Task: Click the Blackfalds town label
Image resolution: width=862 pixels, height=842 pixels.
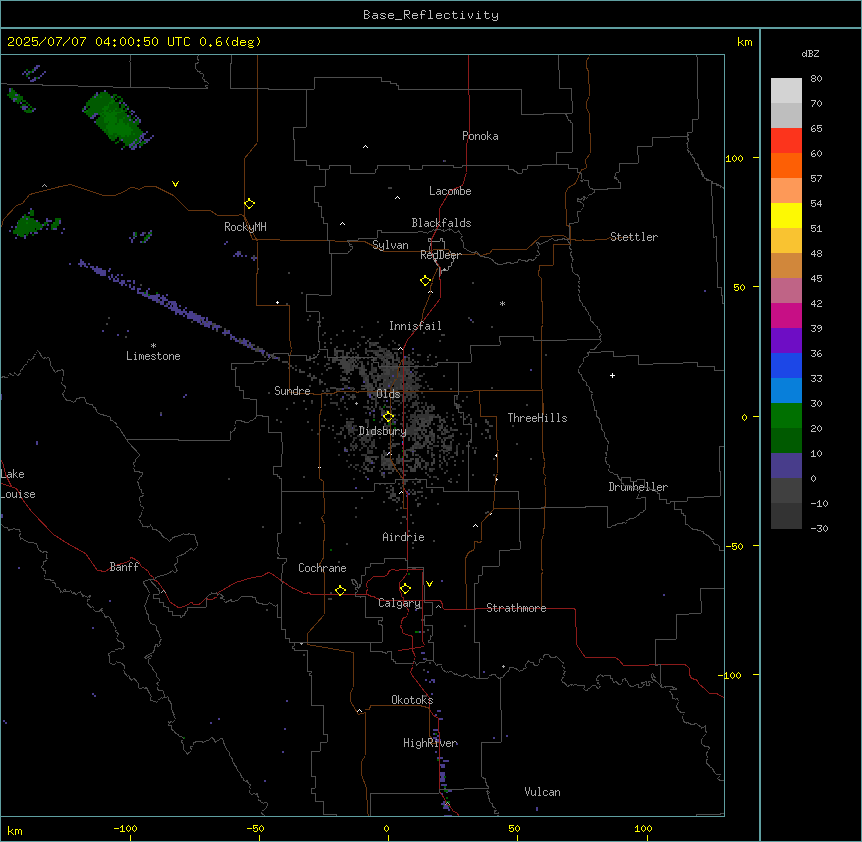Action: 441,223
